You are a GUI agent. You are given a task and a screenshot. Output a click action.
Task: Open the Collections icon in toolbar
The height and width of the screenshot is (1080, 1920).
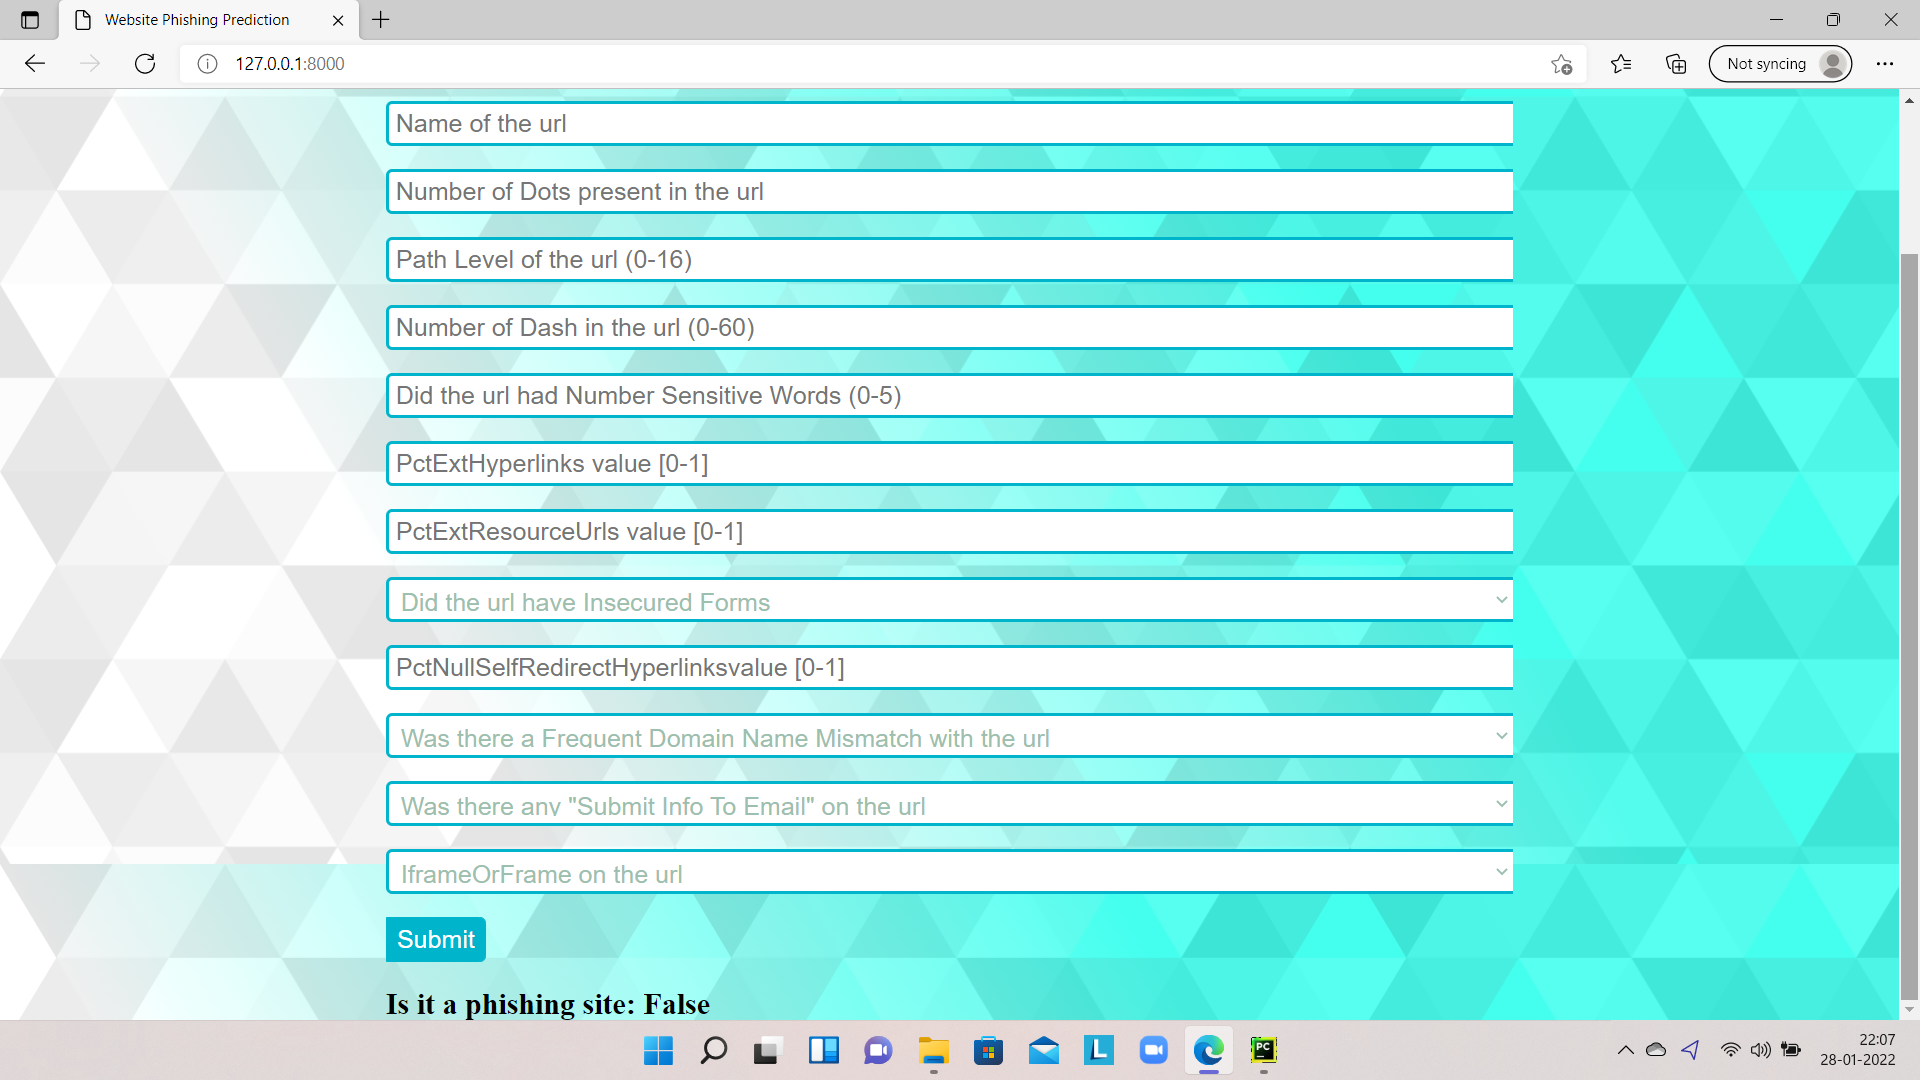click(1676, 64)
